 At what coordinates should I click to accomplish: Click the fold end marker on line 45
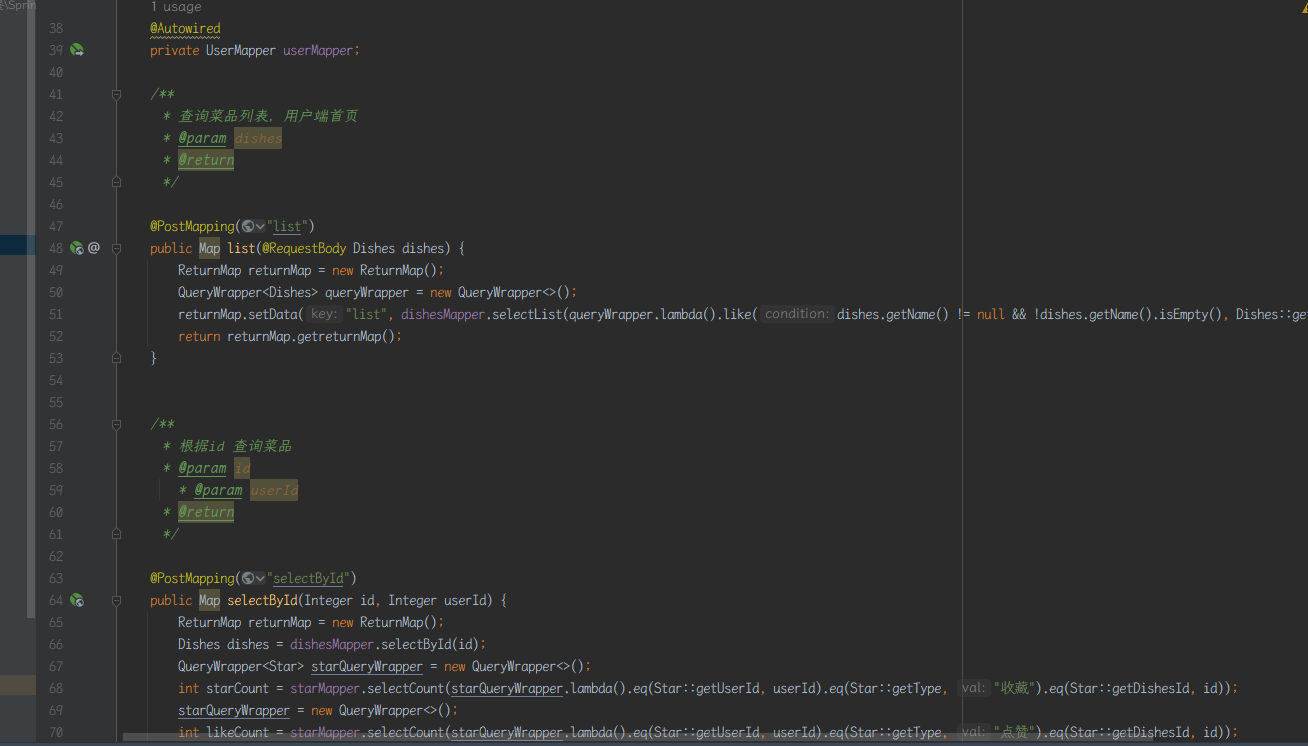pyautogui.click(x=117, y=182)
